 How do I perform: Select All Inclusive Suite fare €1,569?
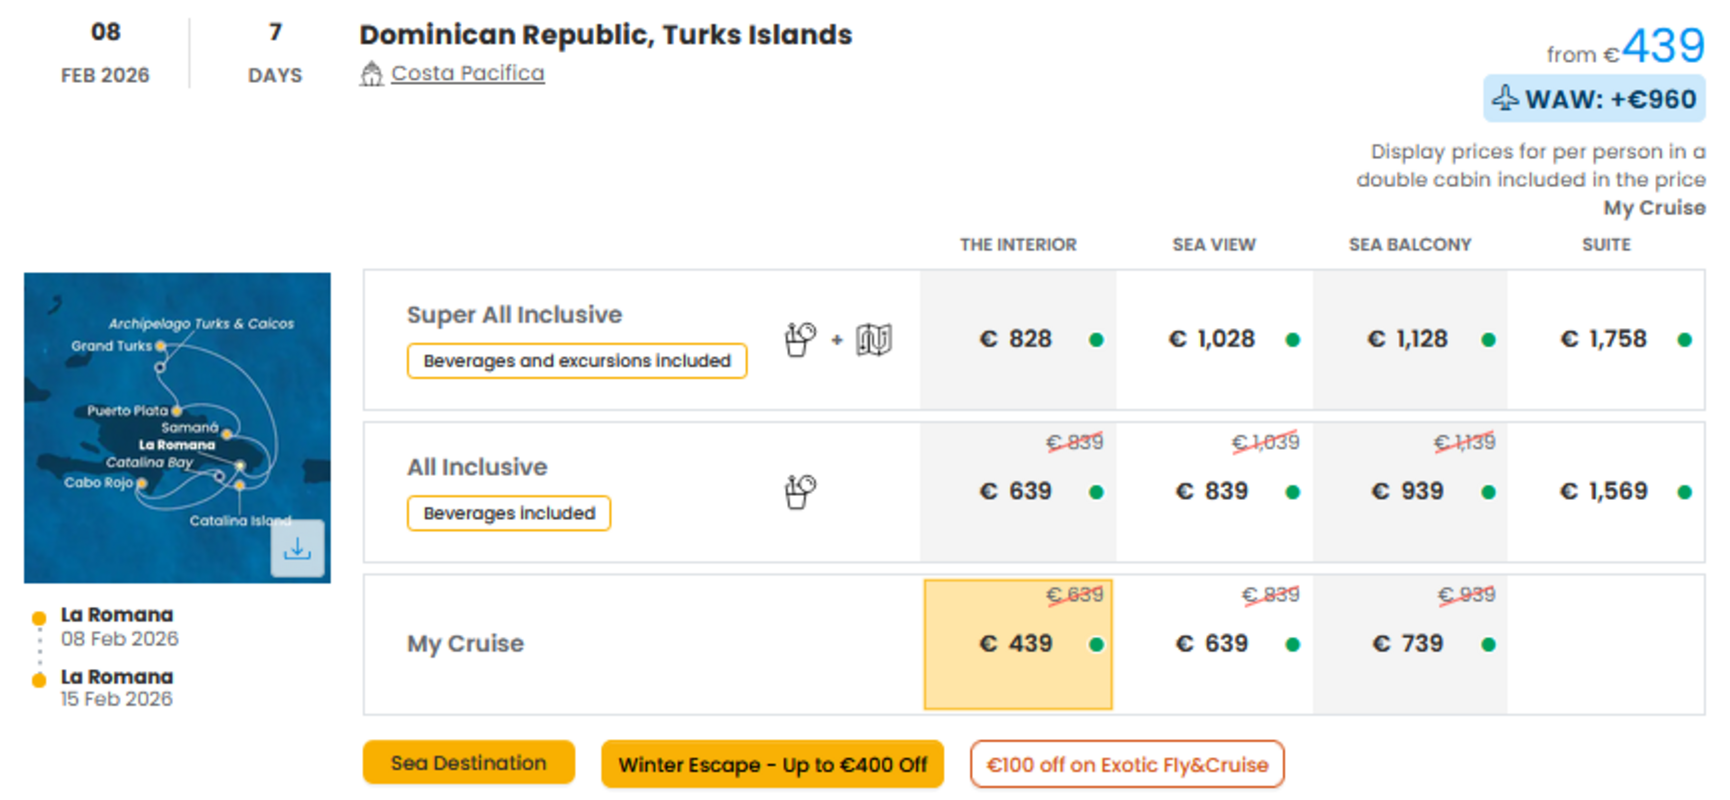(1606, 492)
